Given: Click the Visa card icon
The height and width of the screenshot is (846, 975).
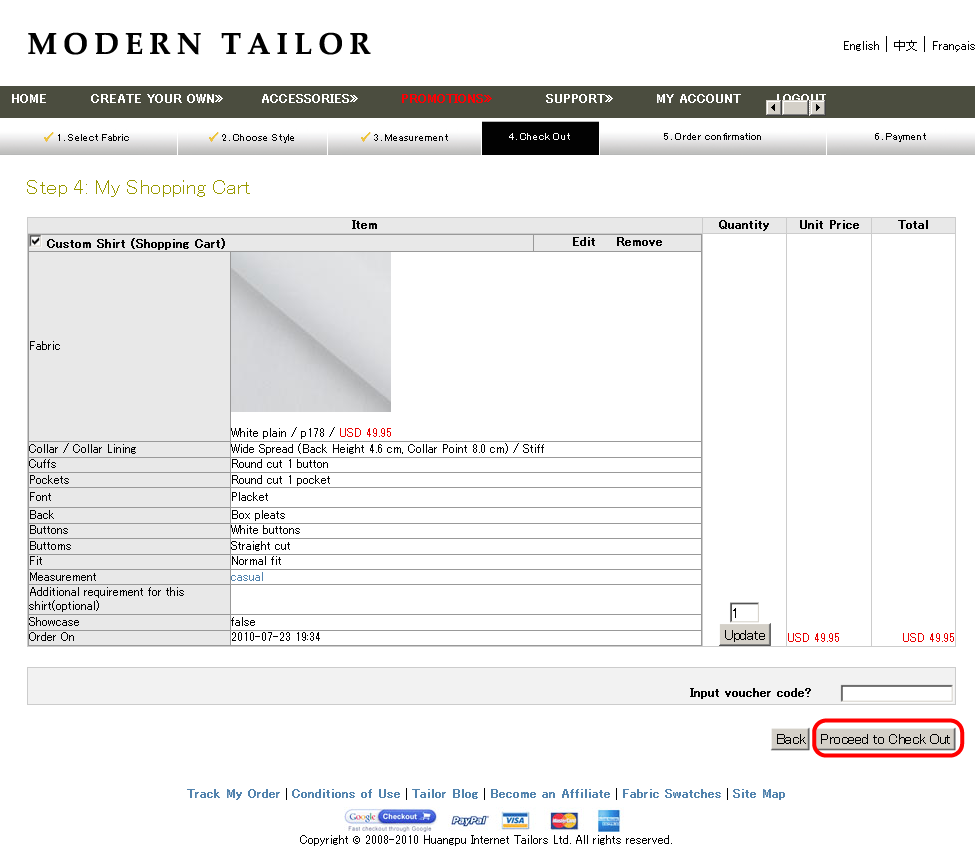Looking at the screenshot, I should (515, 821).
